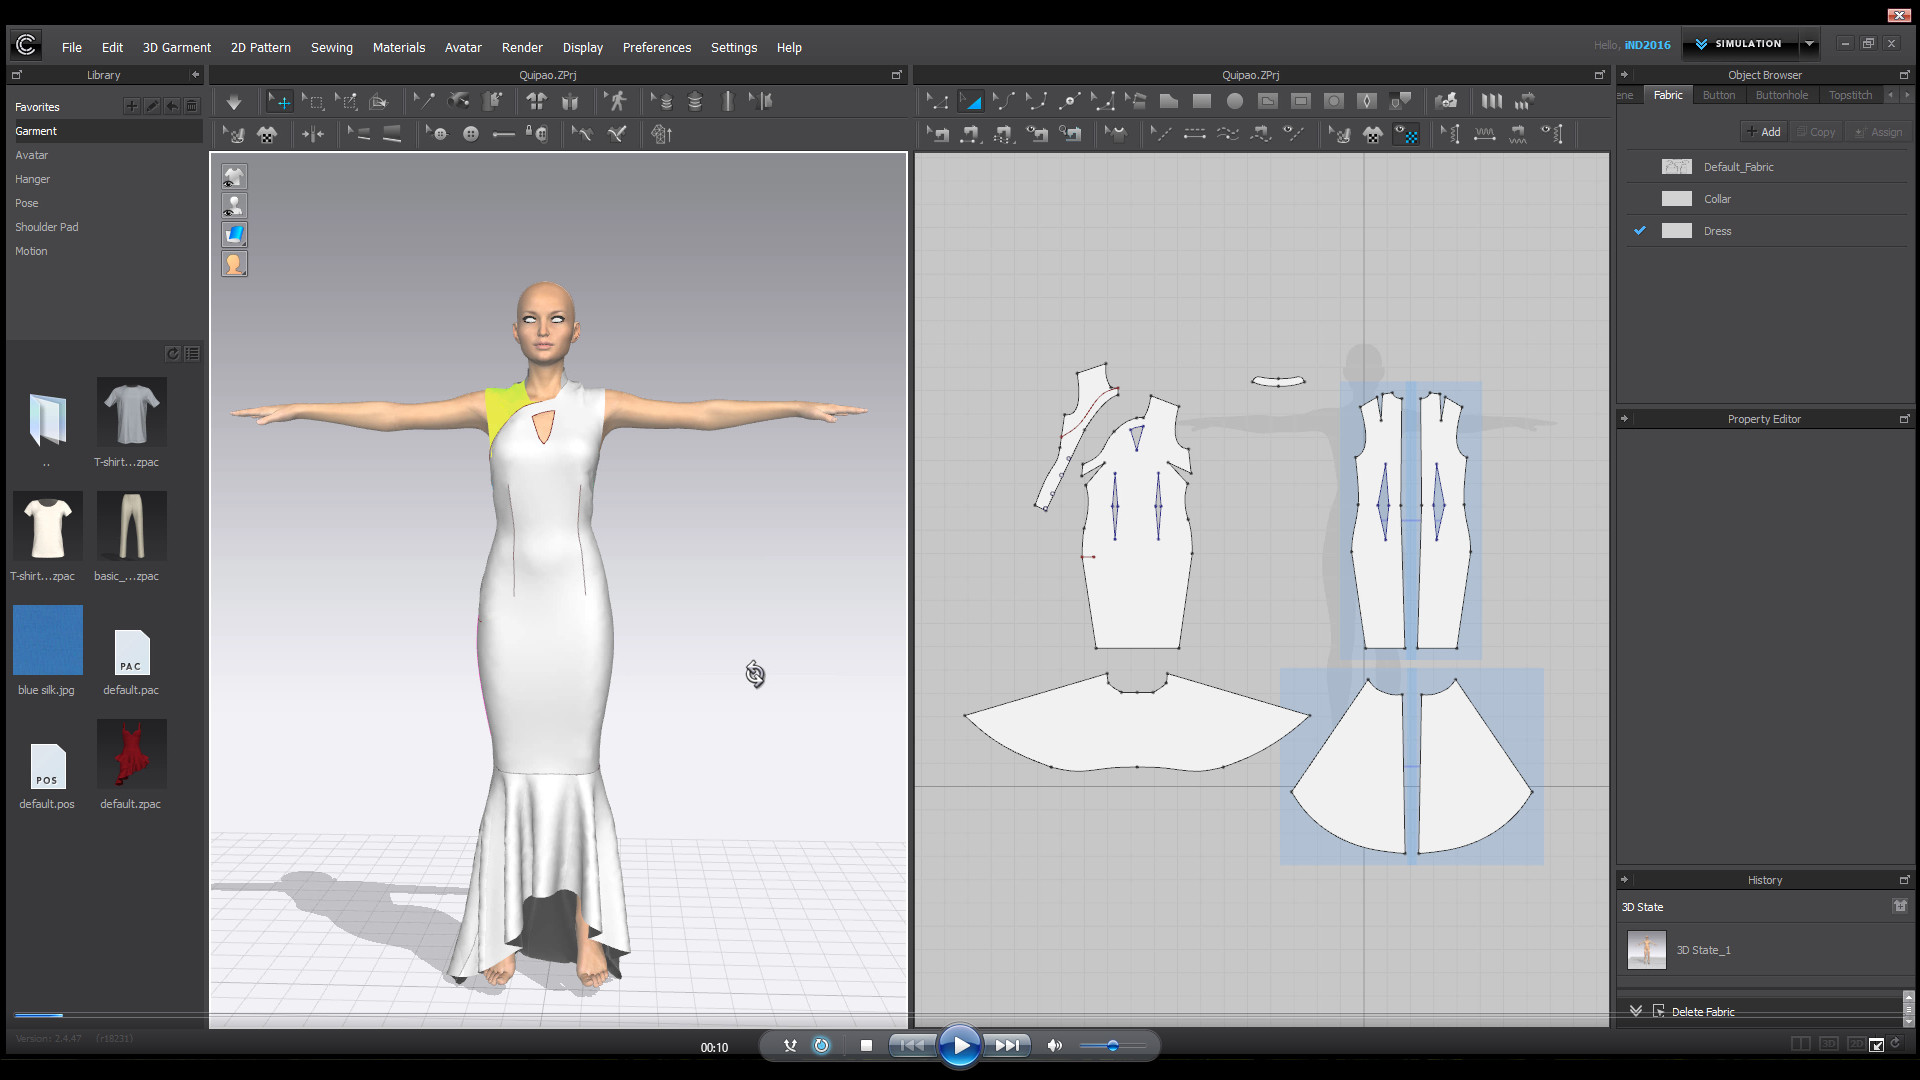Screen dimensions: 1920x1080
Task: Click the Simulate down-arrow tool in 3D toolbar
Action: [x=233, y=102]
